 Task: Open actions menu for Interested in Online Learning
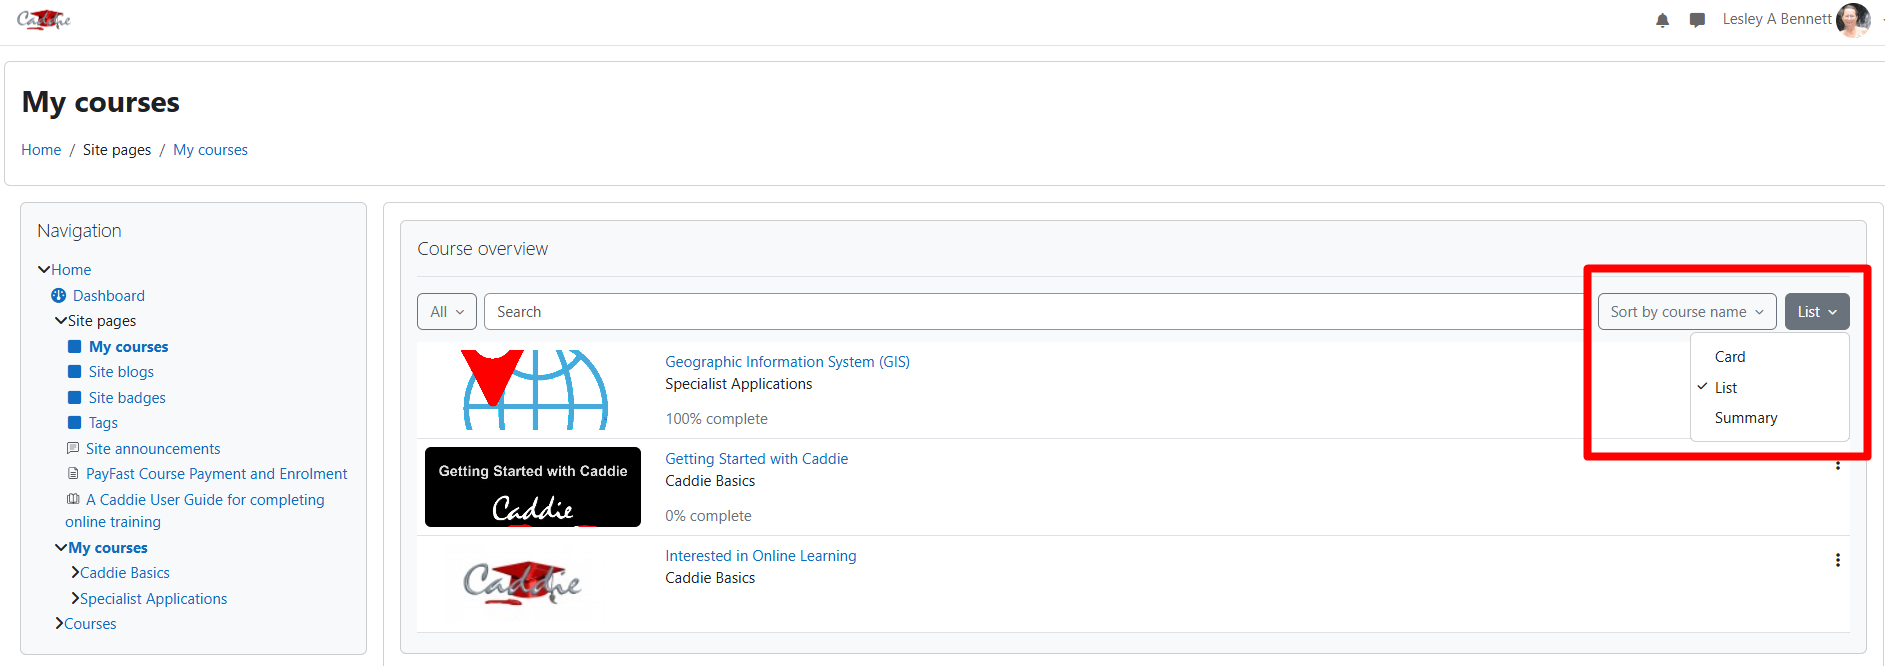[1837, 560]
